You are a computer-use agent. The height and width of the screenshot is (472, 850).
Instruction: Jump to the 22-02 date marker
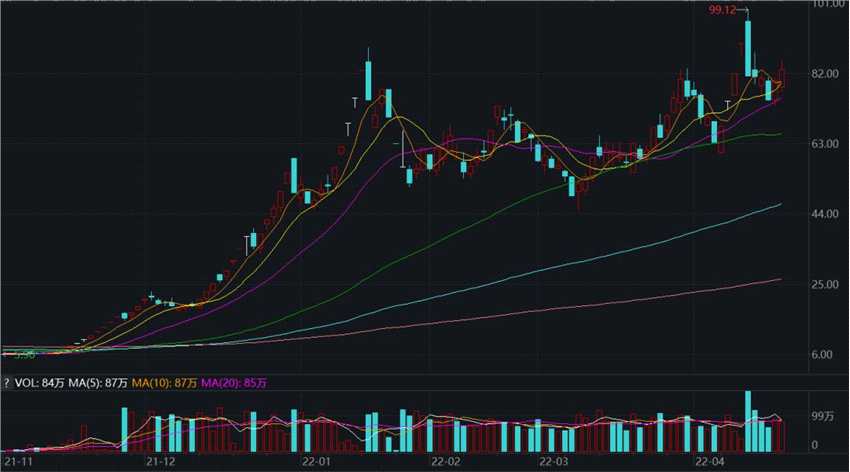tap(446, 462)
